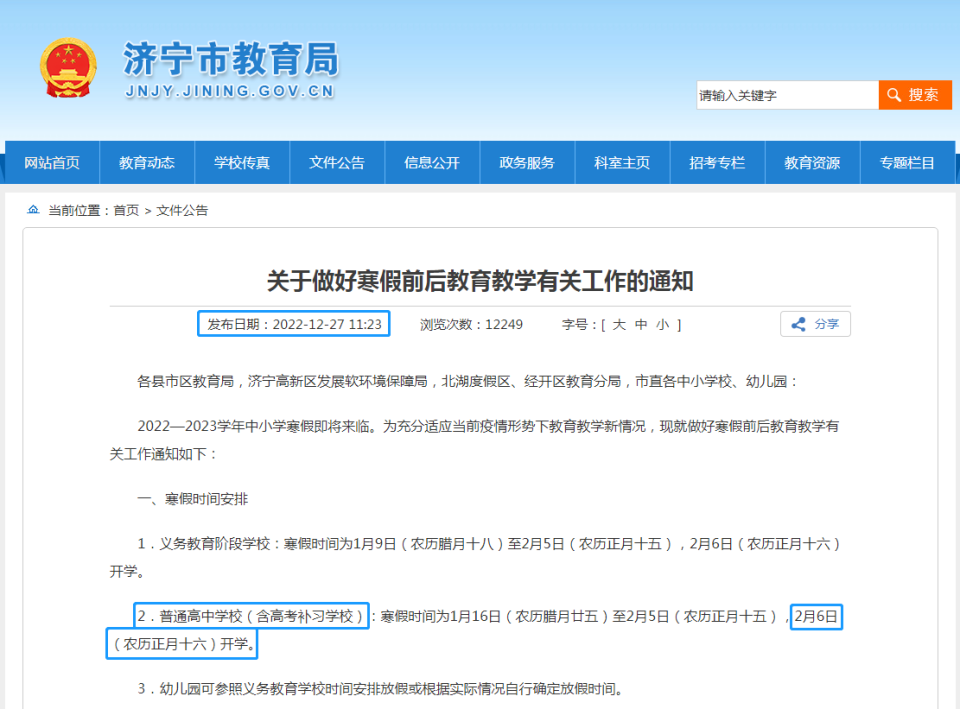The height and width of the screenshot is (709, 960).
Task: Set font size to 小
Action: click(661, 324)
